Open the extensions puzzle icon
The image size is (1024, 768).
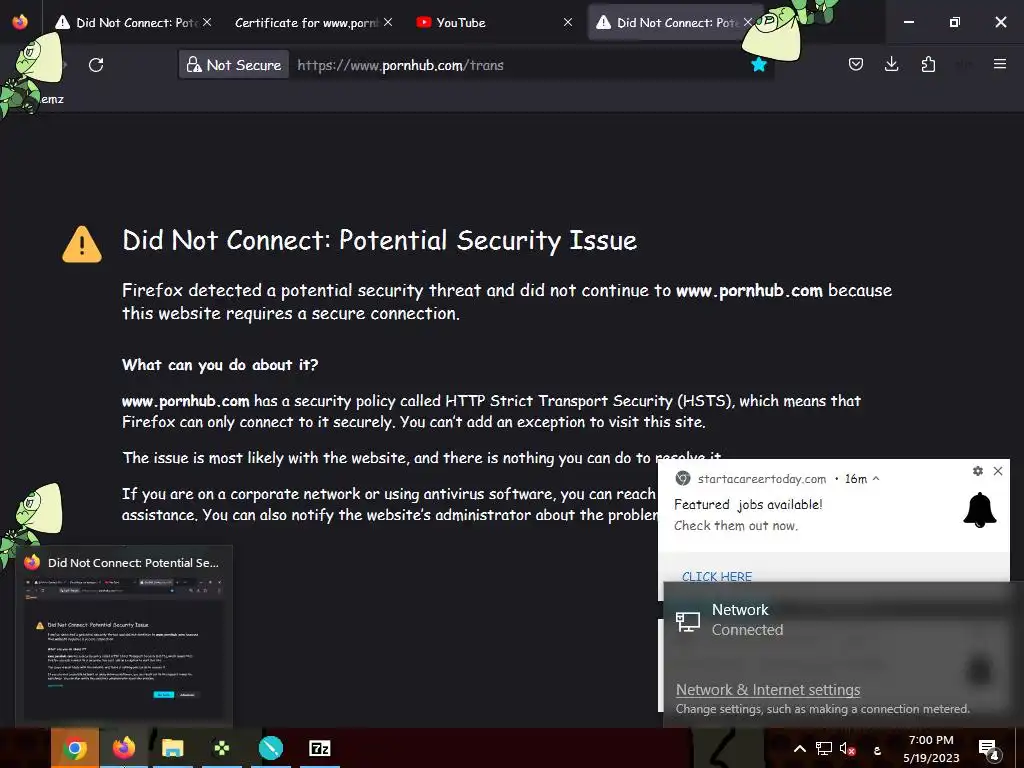click(928, 64)
